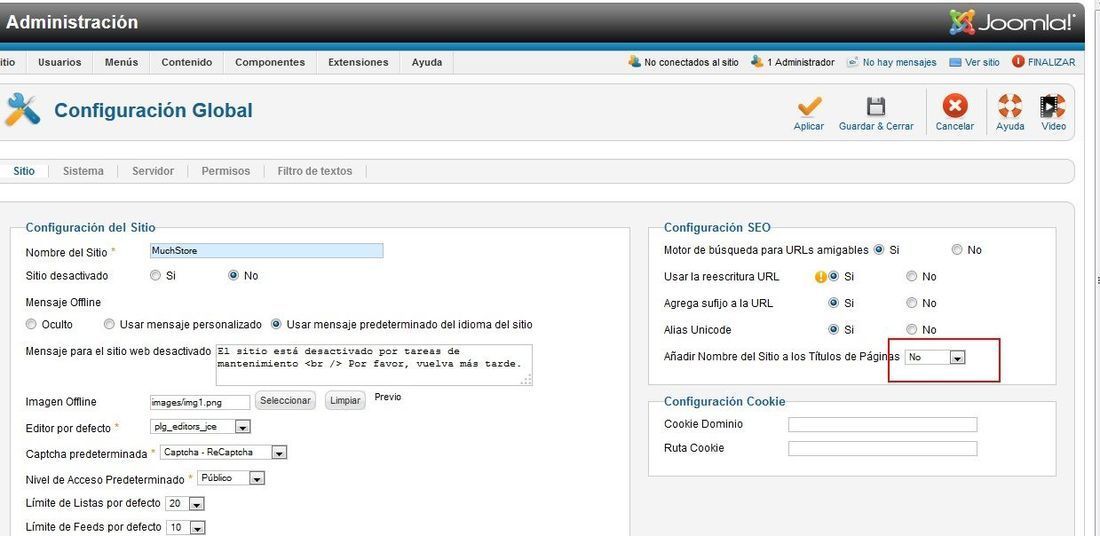Click the Cookie Dominio field
The image size is (1100, 536).
tap(883, 424)
